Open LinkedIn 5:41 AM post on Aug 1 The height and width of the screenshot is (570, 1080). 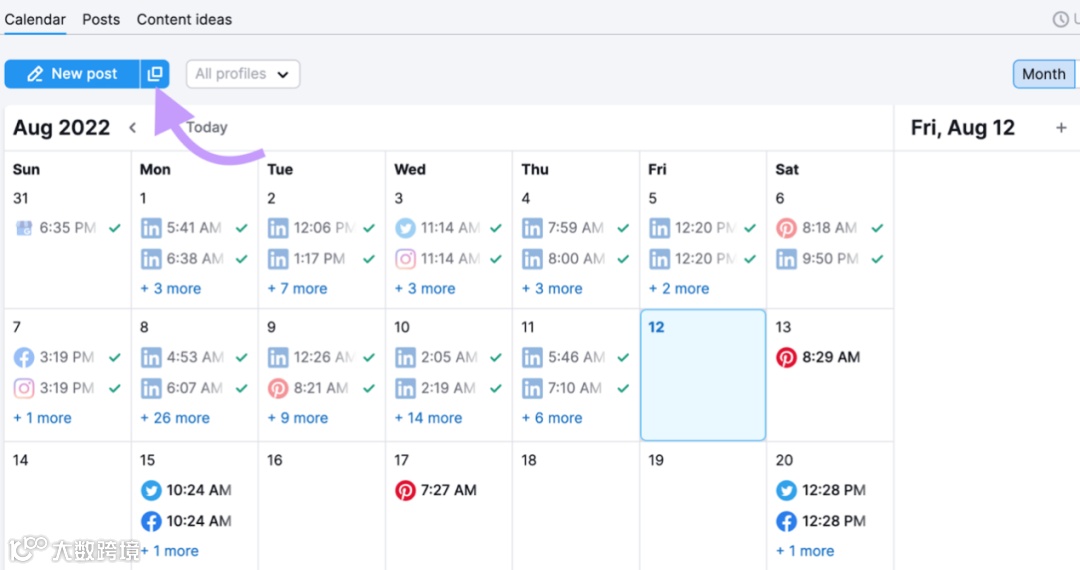(194, 228)
